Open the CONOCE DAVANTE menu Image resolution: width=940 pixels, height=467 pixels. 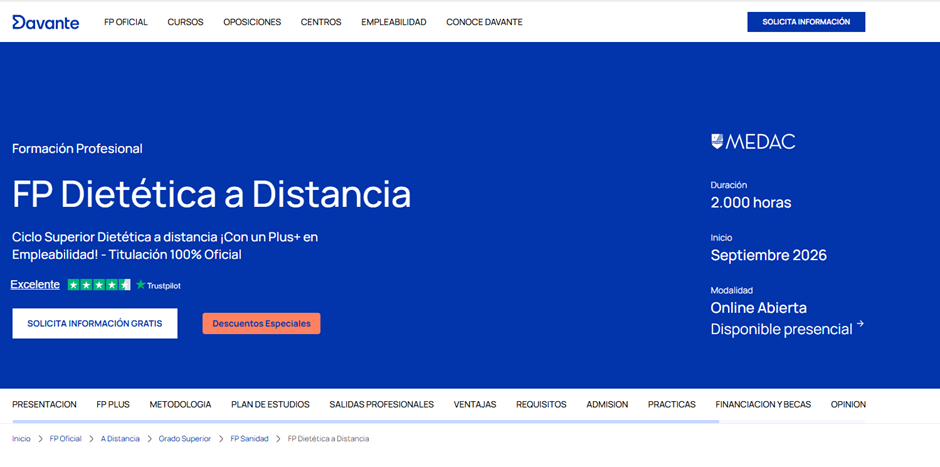[484, 22]
